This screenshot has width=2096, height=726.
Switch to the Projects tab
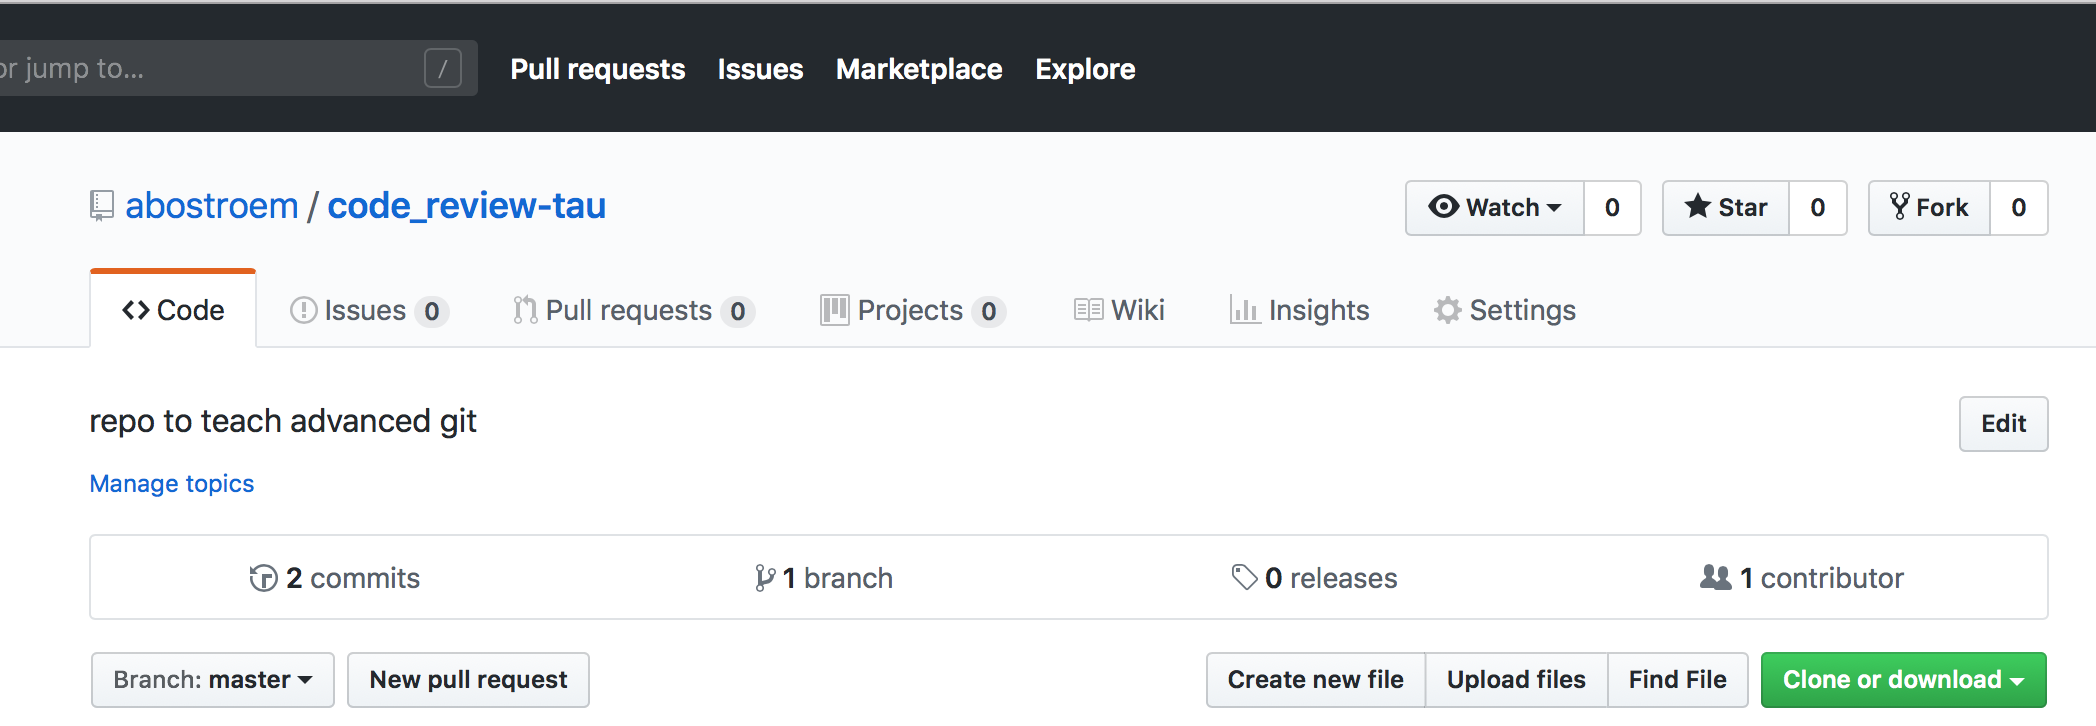[x=913, y=311]
